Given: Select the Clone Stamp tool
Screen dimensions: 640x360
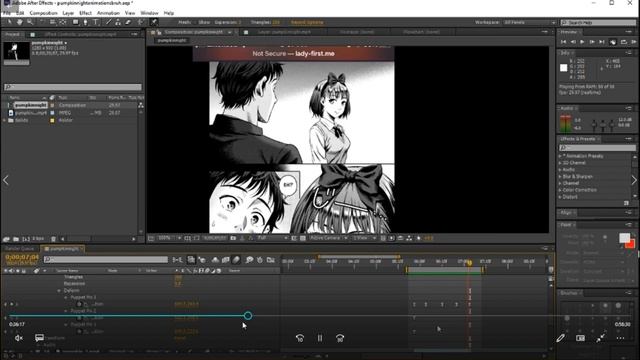Looking at the screenshot, I should tap(118, 22).
